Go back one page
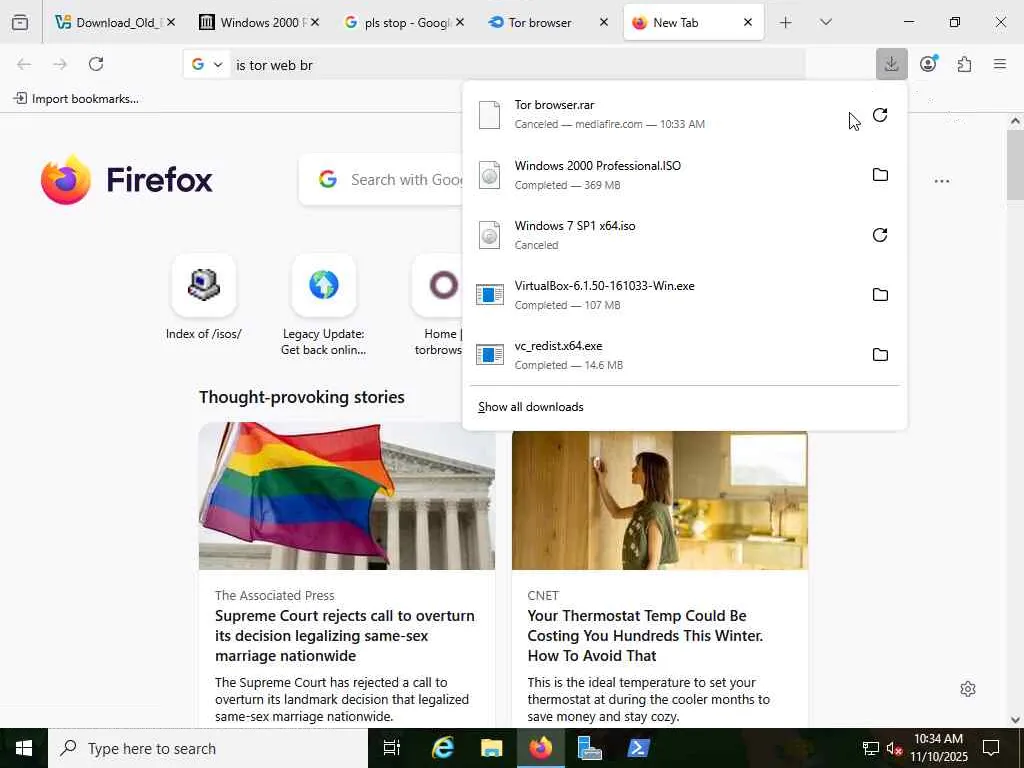 coord(24,64)
